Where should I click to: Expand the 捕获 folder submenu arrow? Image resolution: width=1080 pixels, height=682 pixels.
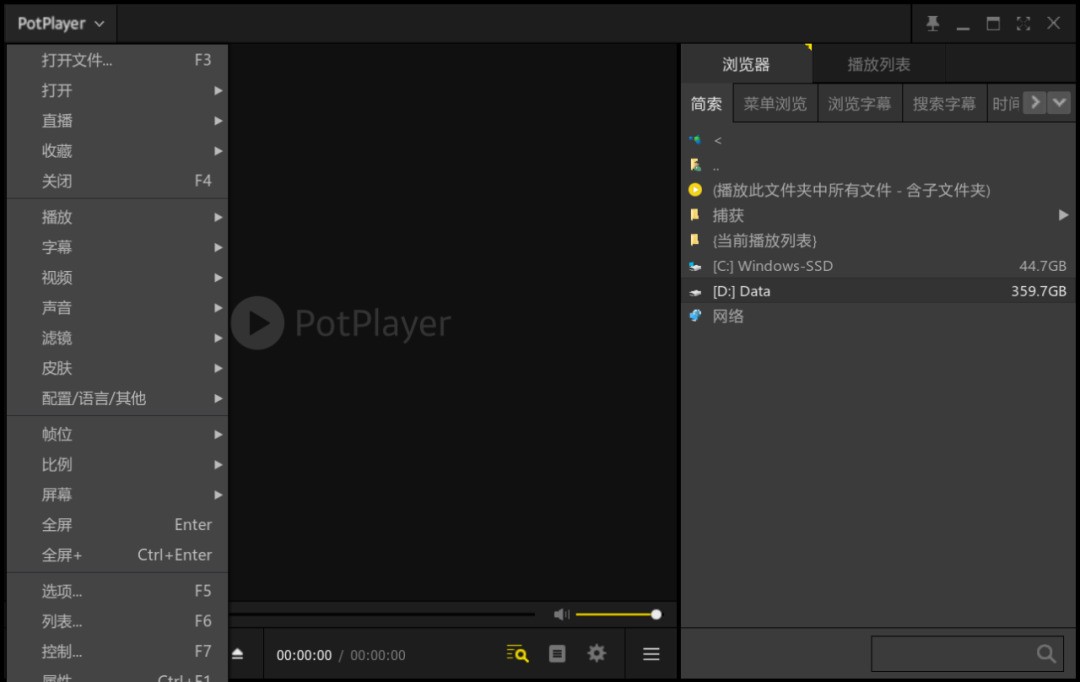[x=1063, y=216]
